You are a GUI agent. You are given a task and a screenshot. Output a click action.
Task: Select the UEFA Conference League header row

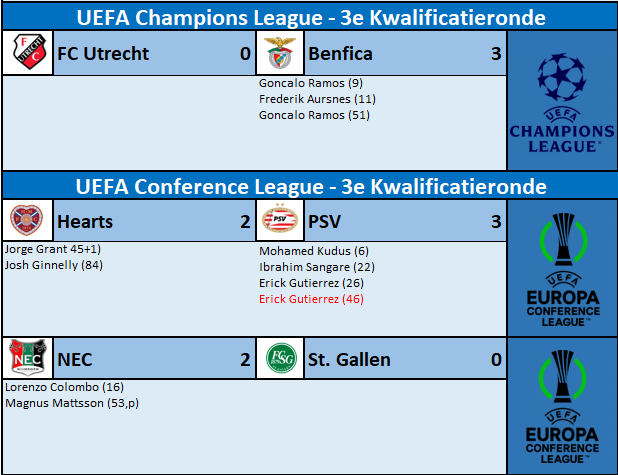point(309,186)
